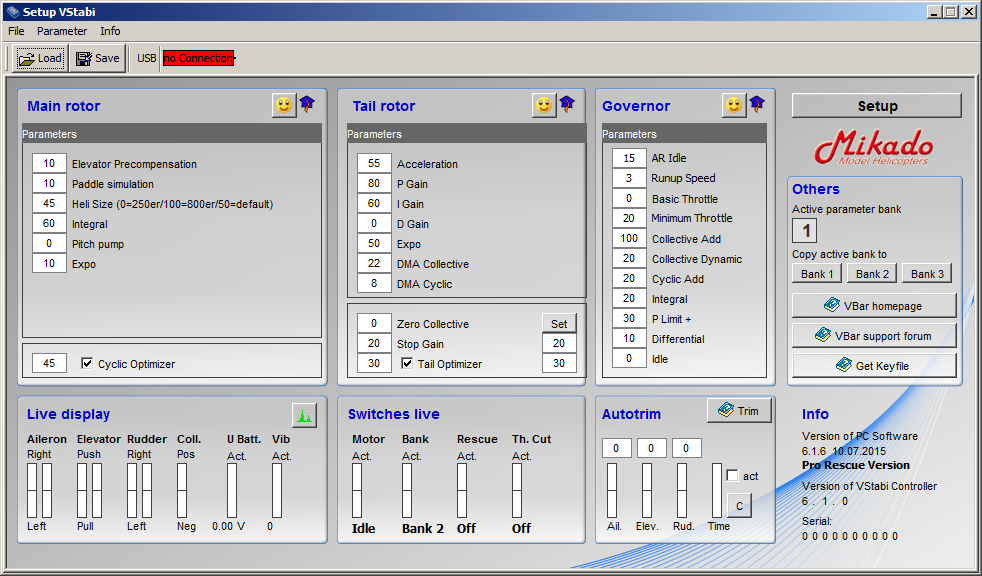Open the Info menu
982x576 pixels.
click(110, 31)
